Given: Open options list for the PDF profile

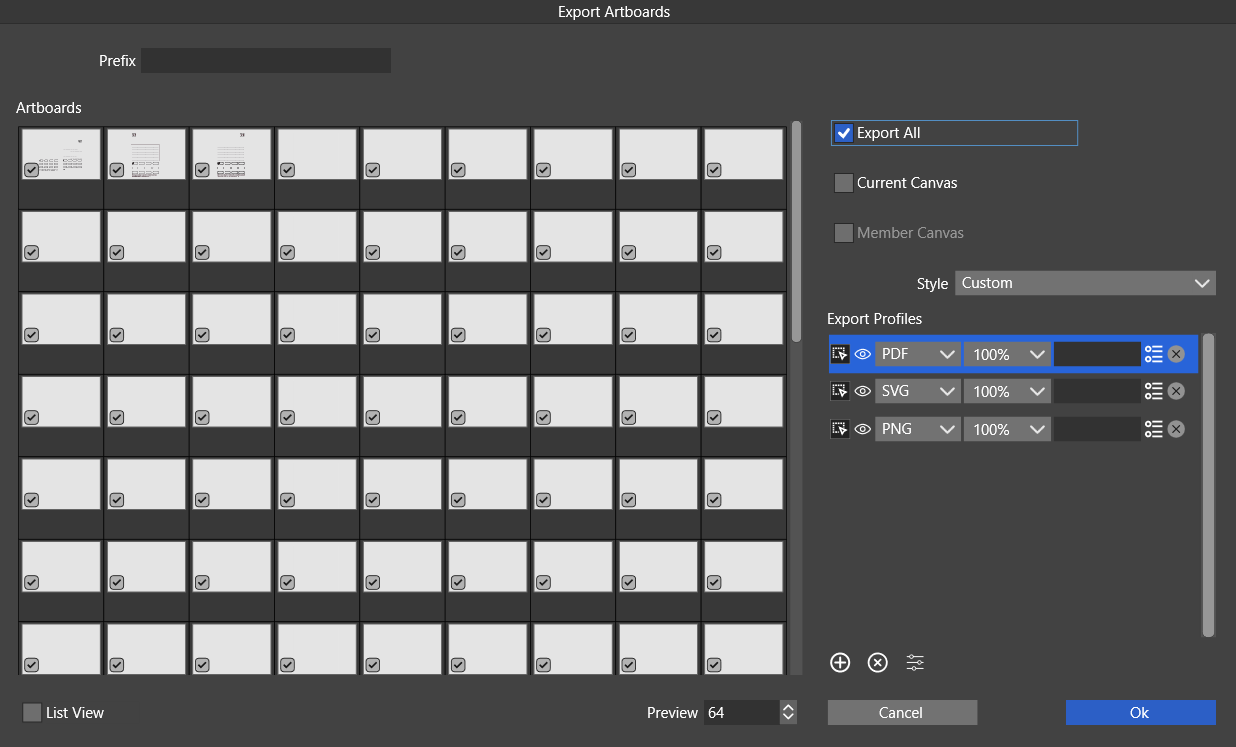Looking at the screenshot, I should click(x=1154, y=354).
